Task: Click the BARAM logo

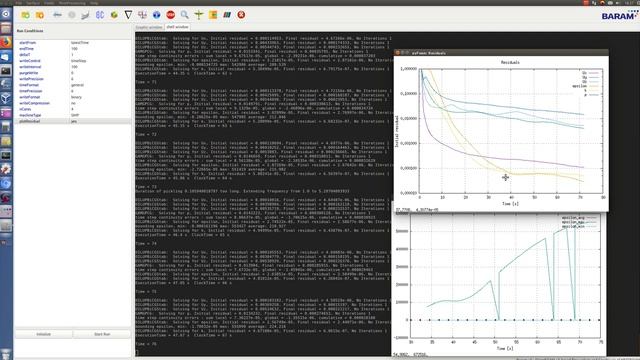Action: coord(619,16)
